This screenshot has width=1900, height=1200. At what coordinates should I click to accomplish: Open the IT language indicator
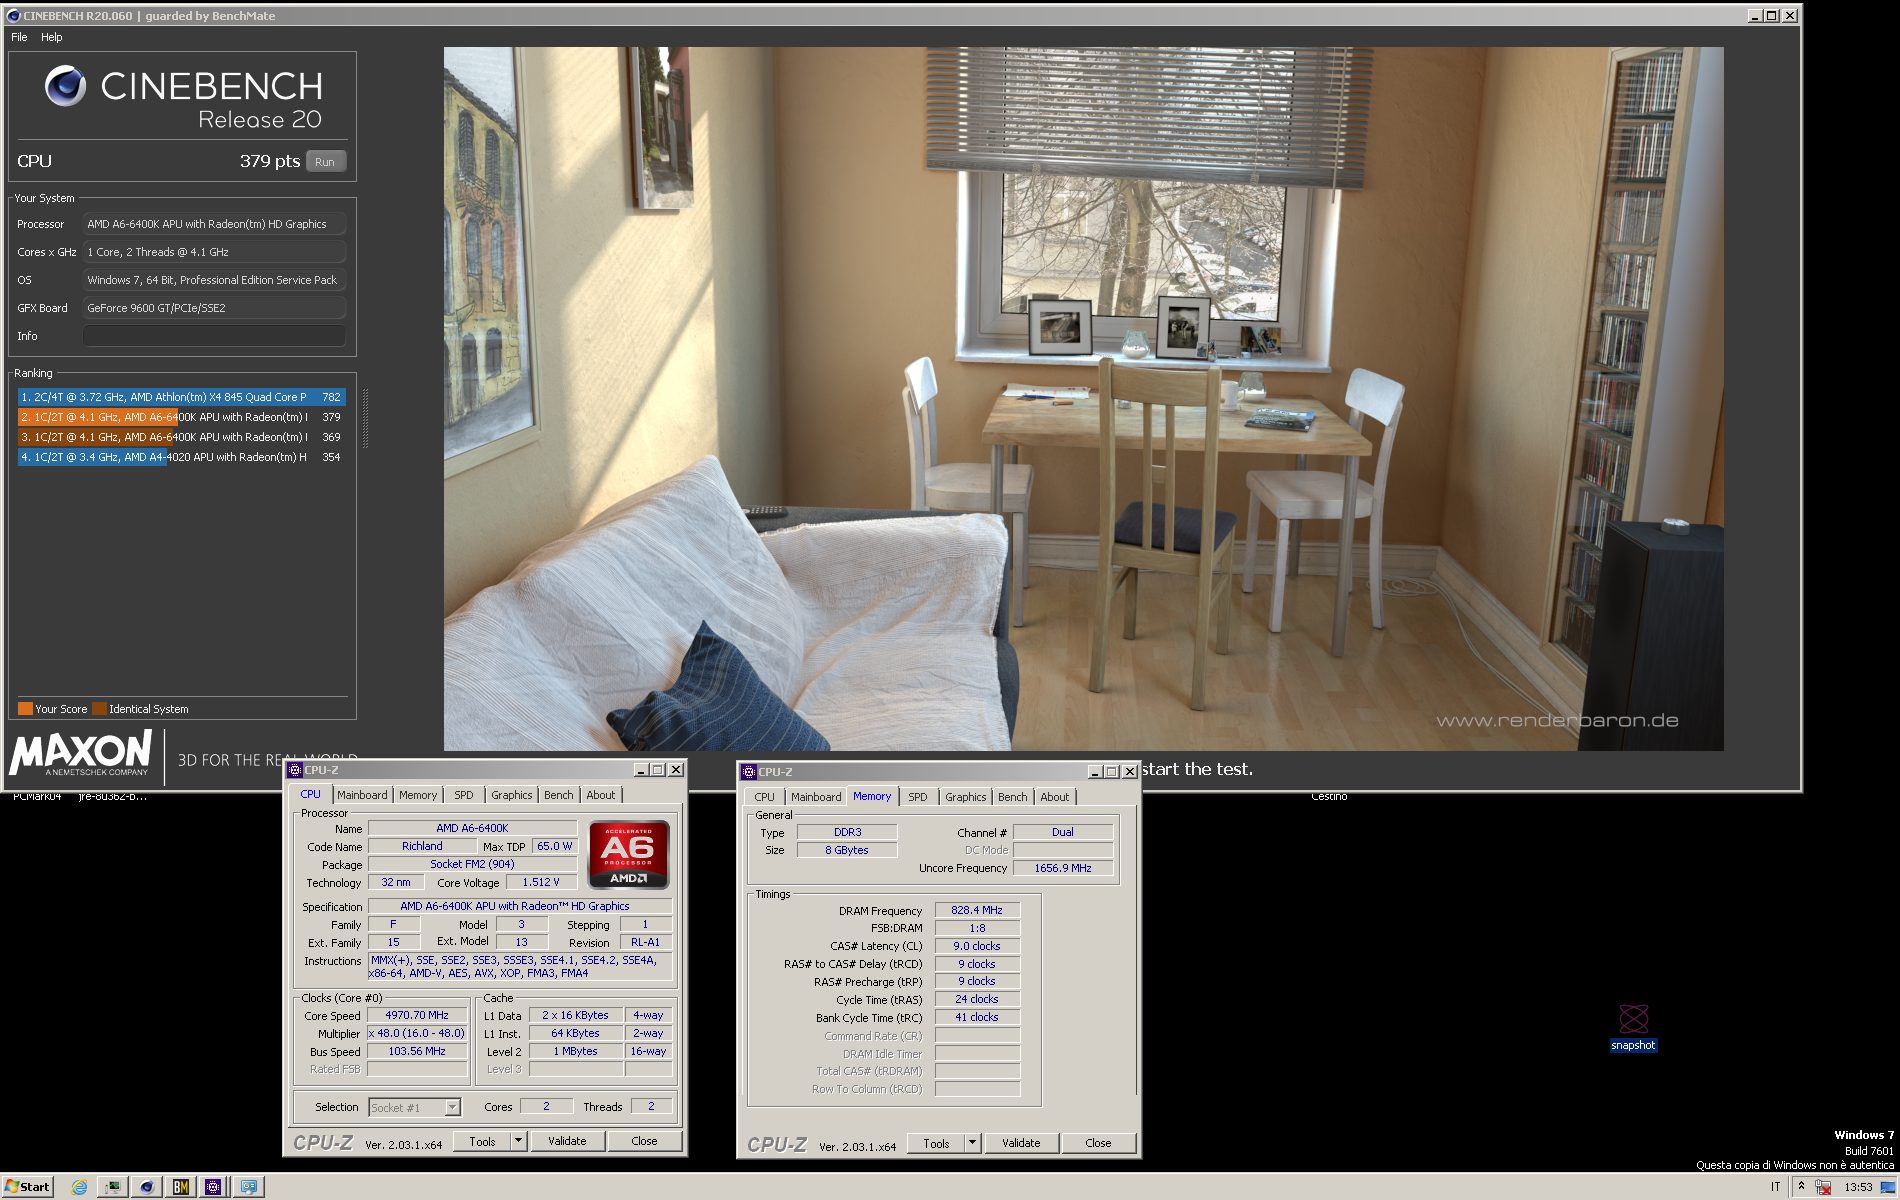1776,1187
